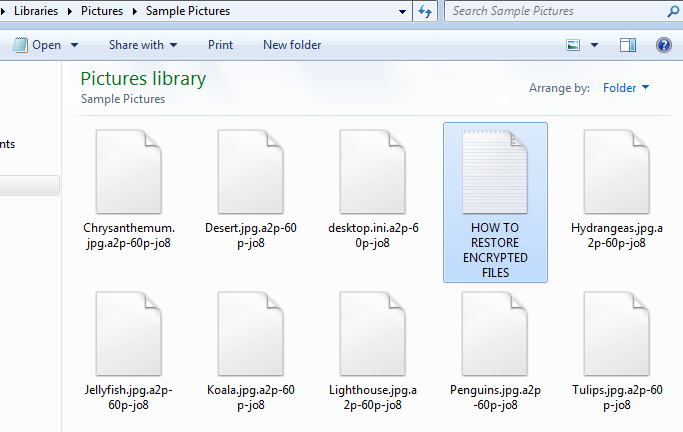Select the Chrysanthemum.jpg.a2p-60p-jo8 file icon
Screen dimensions: 683x432
[x=129, y=172]
